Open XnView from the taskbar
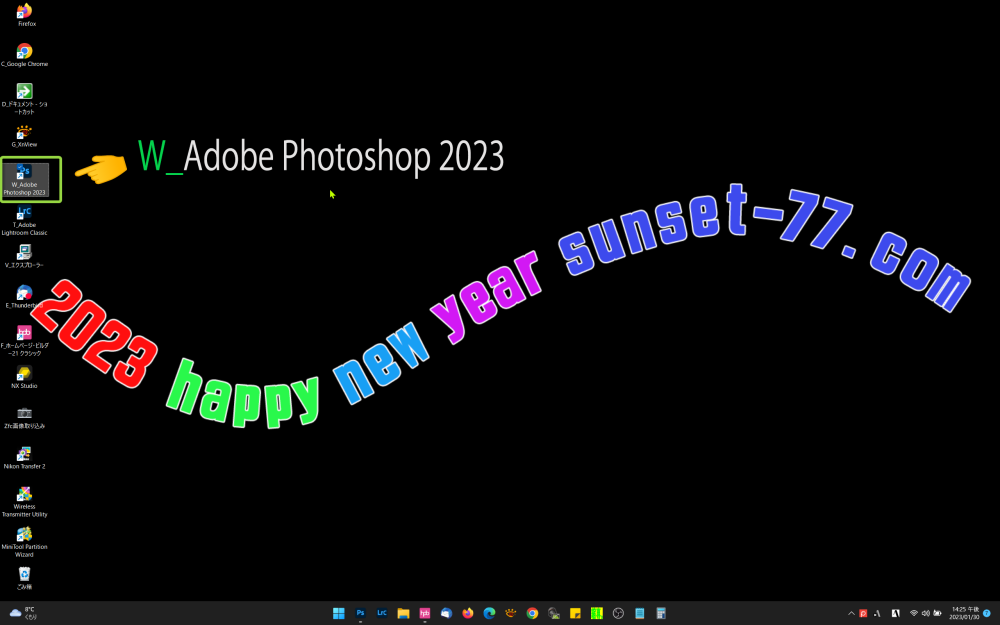Viewport: 1000px width, 625px height. pyautogui.click(x=511, y=614)
